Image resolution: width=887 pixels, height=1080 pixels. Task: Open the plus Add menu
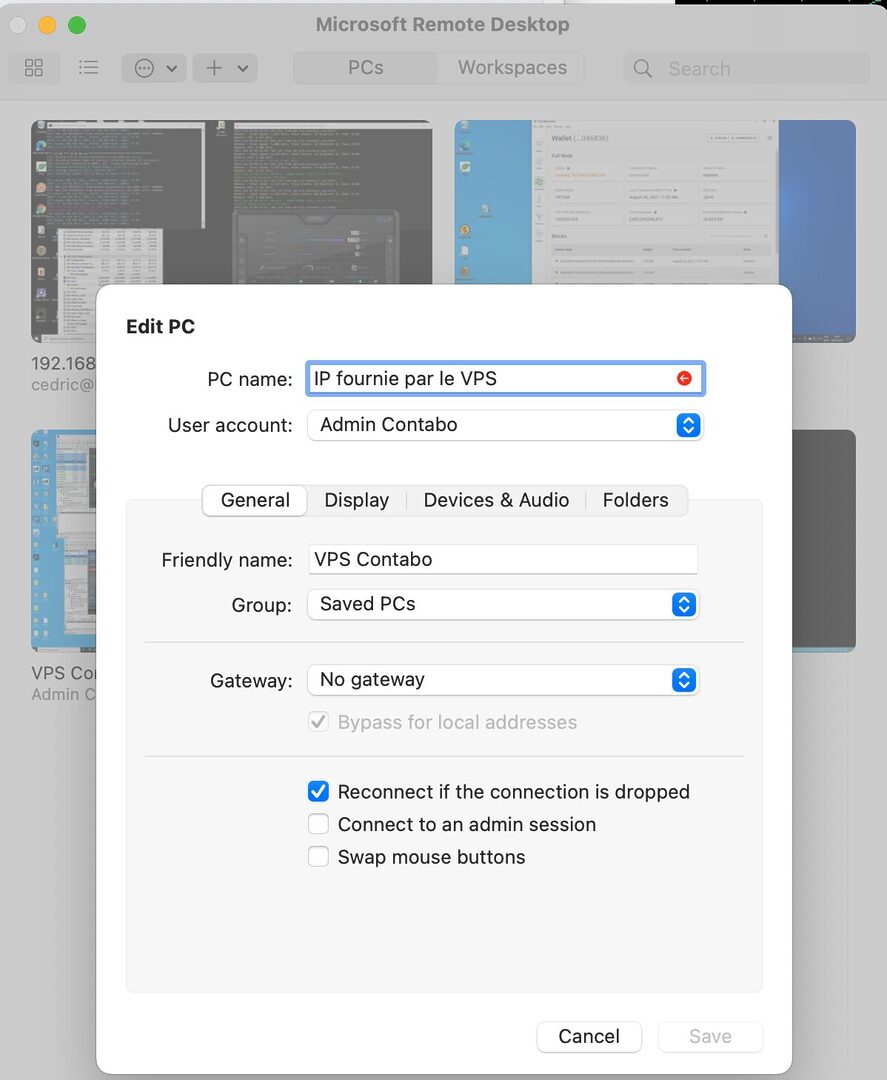point(225,68)
